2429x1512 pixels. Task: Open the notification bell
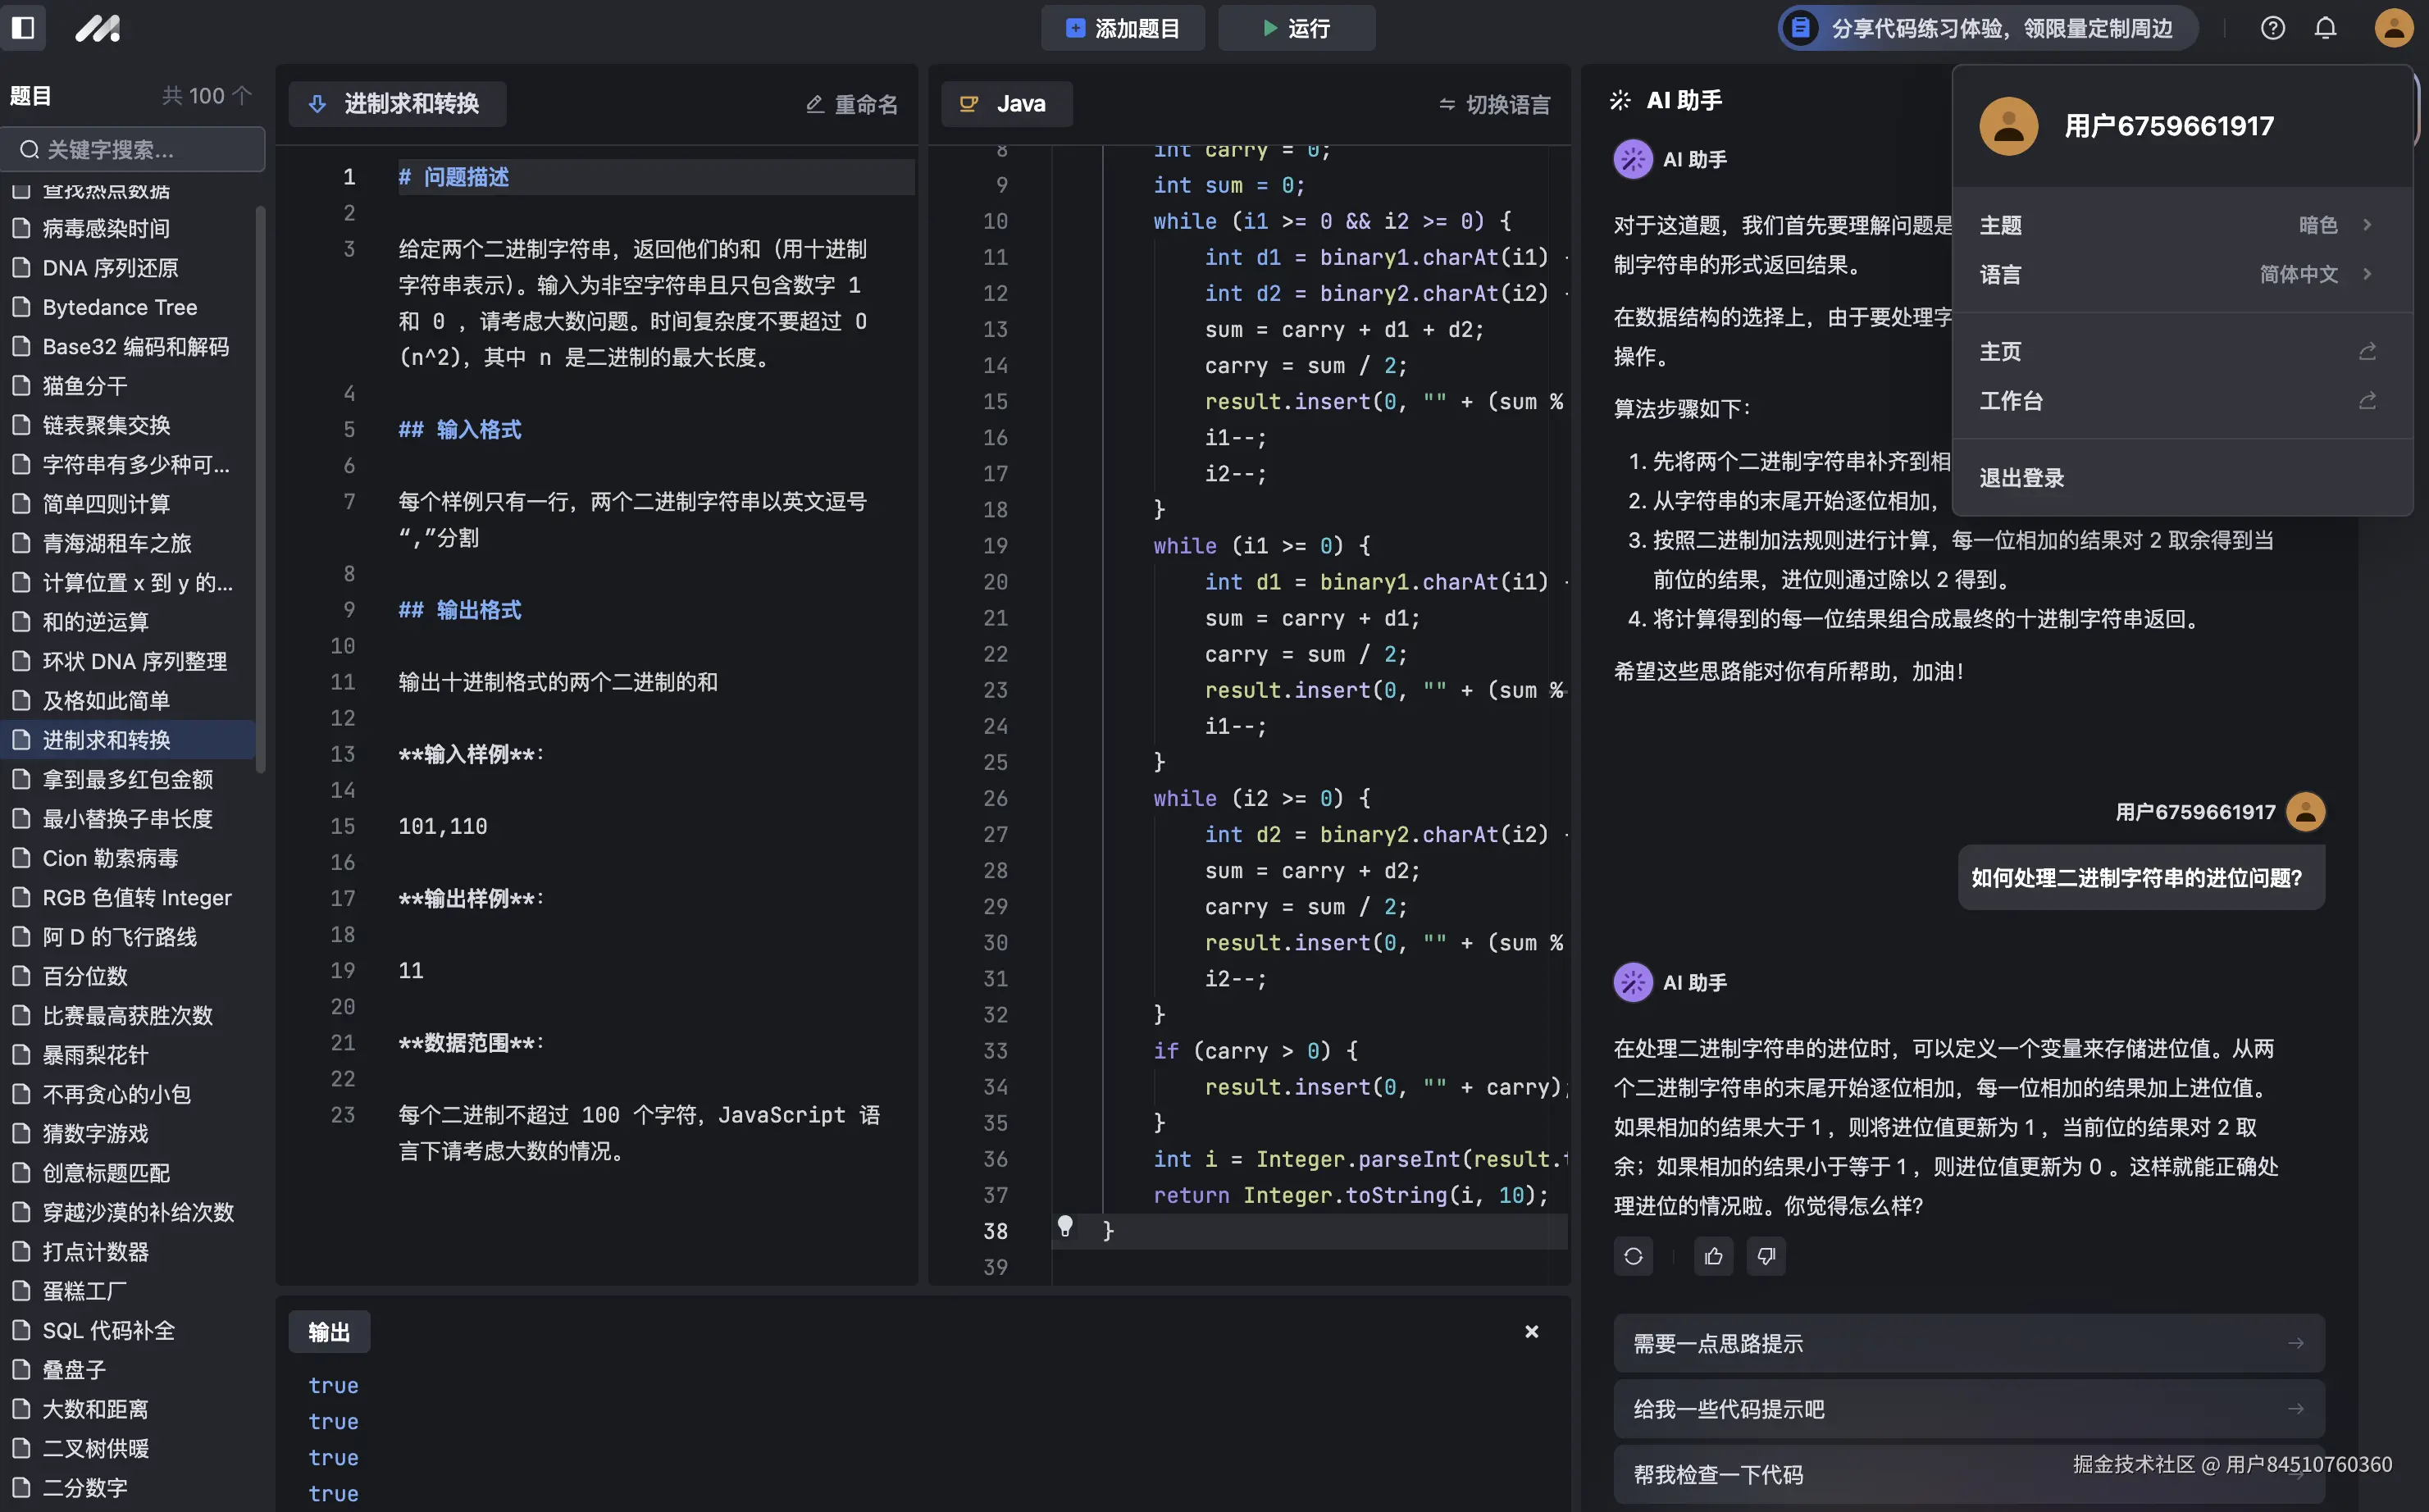[x=2326, y=28]
